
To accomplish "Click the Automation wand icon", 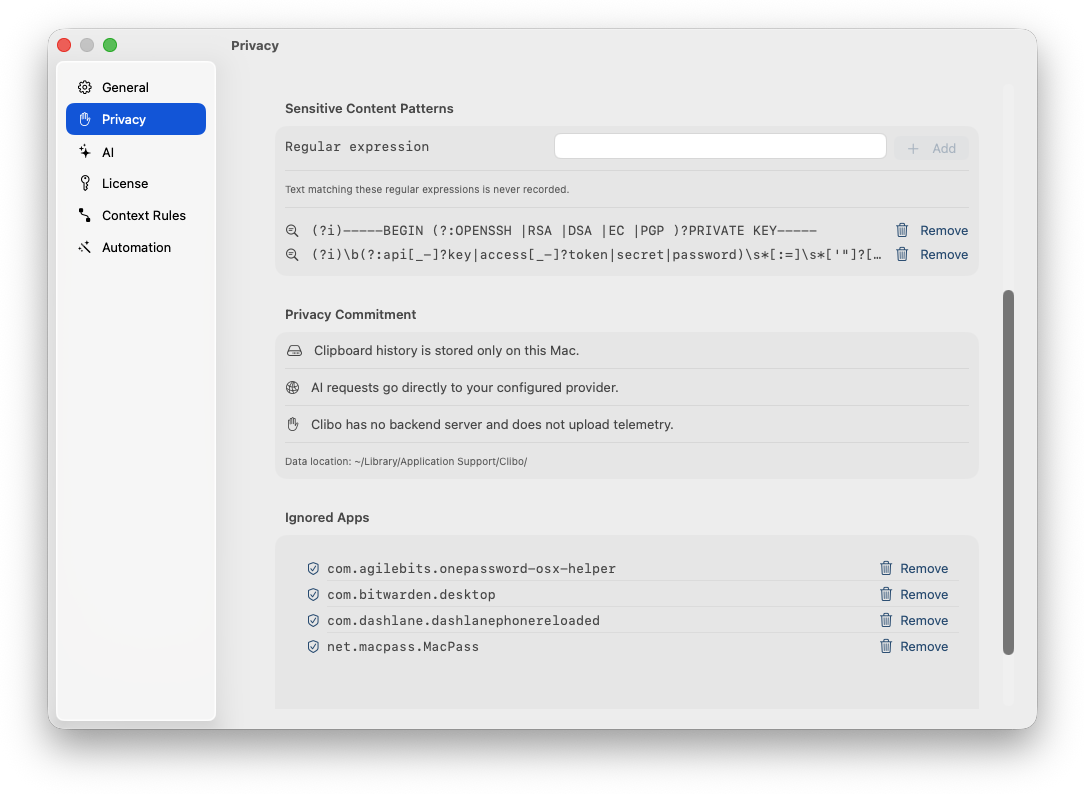I will (x=85, y=247).
